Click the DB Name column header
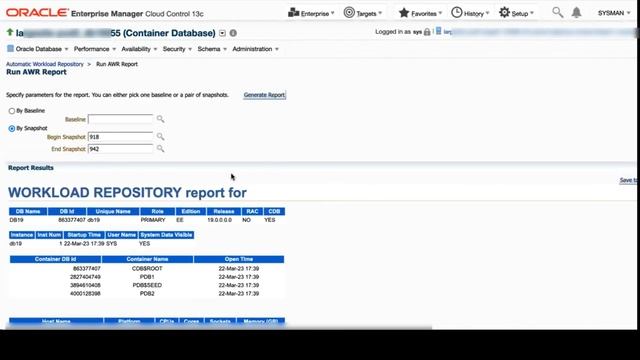The height and width of the screenshot is (360, 640). [28, 211]
